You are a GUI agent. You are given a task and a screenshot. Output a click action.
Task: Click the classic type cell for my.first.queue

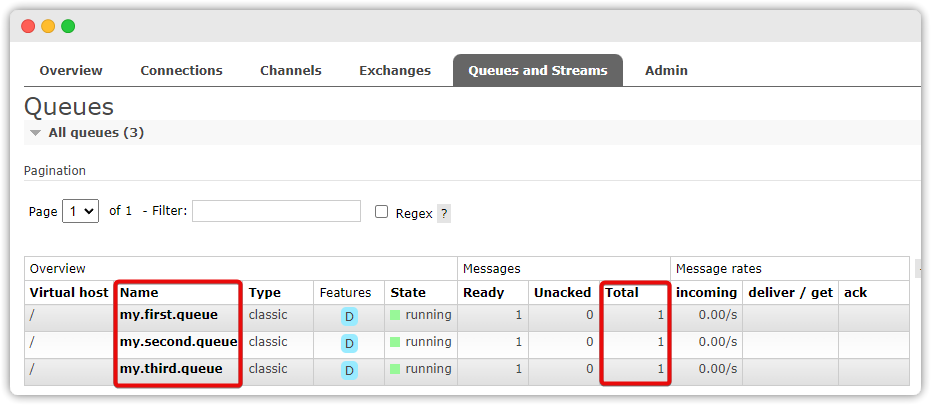[x=268, y=315]
